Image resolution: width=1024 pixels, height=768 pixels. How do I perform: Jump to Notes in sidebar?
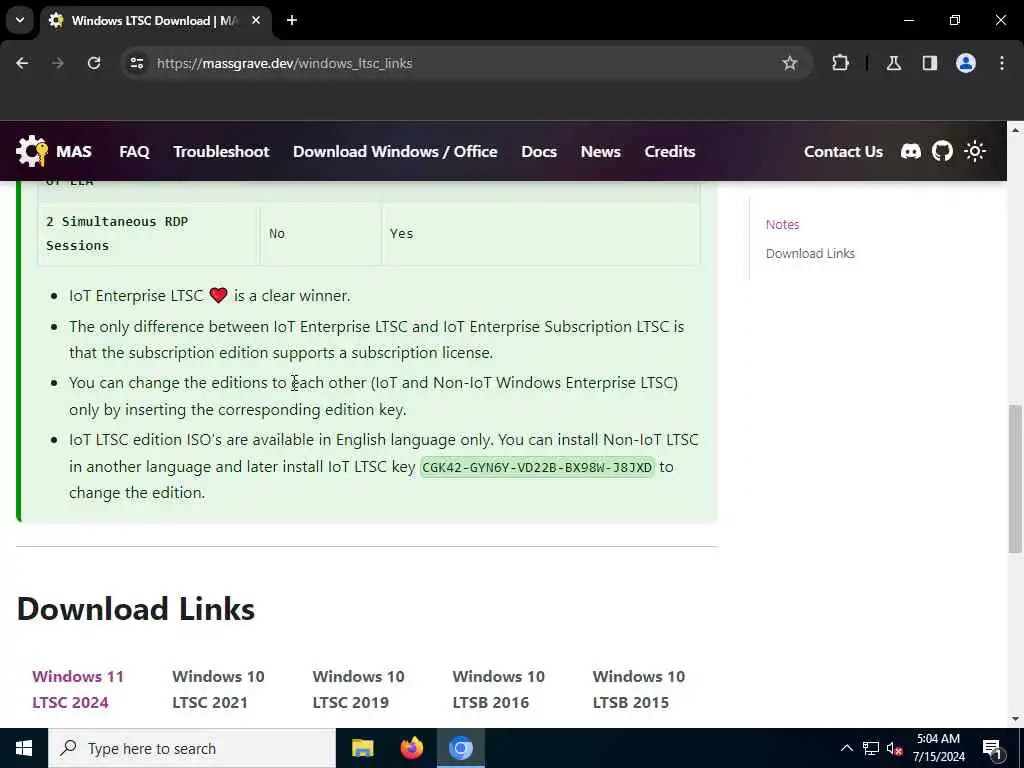[782, 224]
